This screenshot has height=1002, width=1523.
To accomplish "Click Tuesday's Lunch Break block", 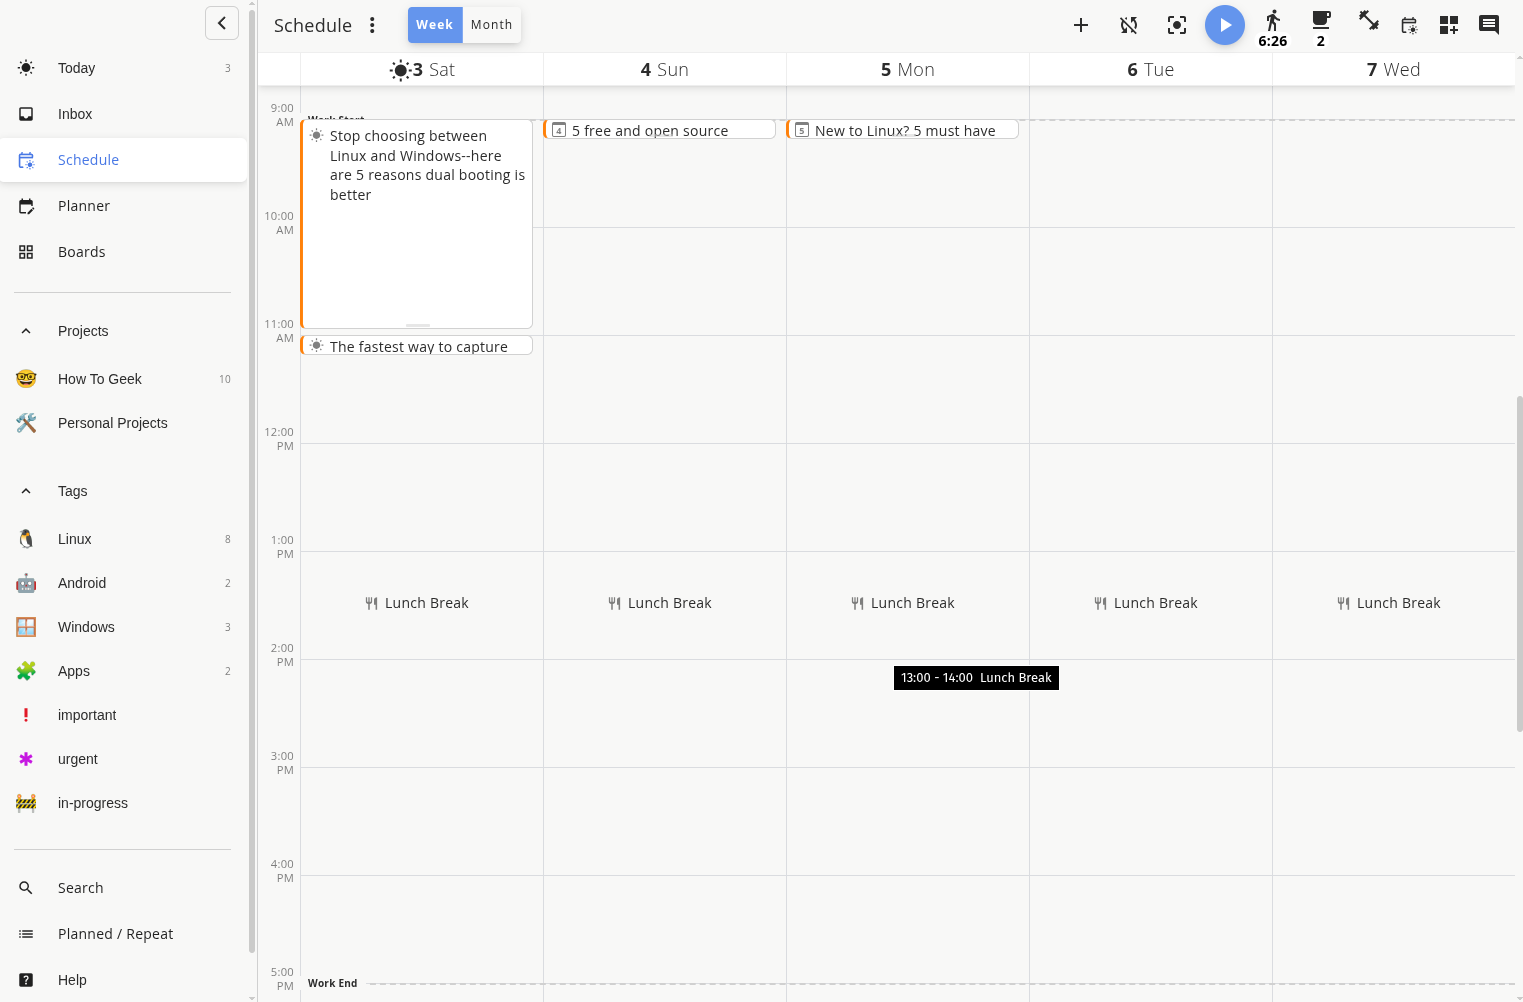I will [x=1146, y=603].
